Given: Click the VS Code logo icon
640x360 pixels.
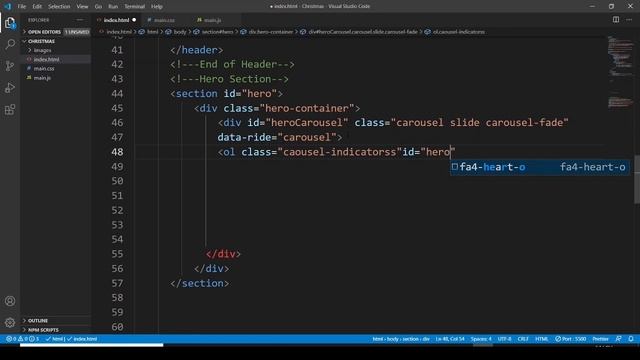Looking at the screenshot, I should tap(7, 7).
